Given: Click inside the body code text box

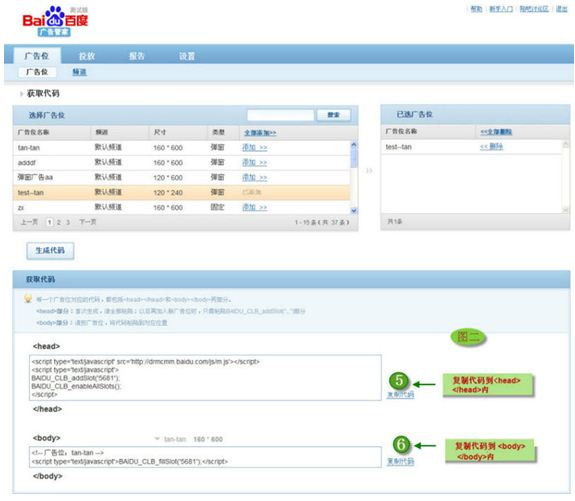Looking at the screenshot, I should 205,457.
